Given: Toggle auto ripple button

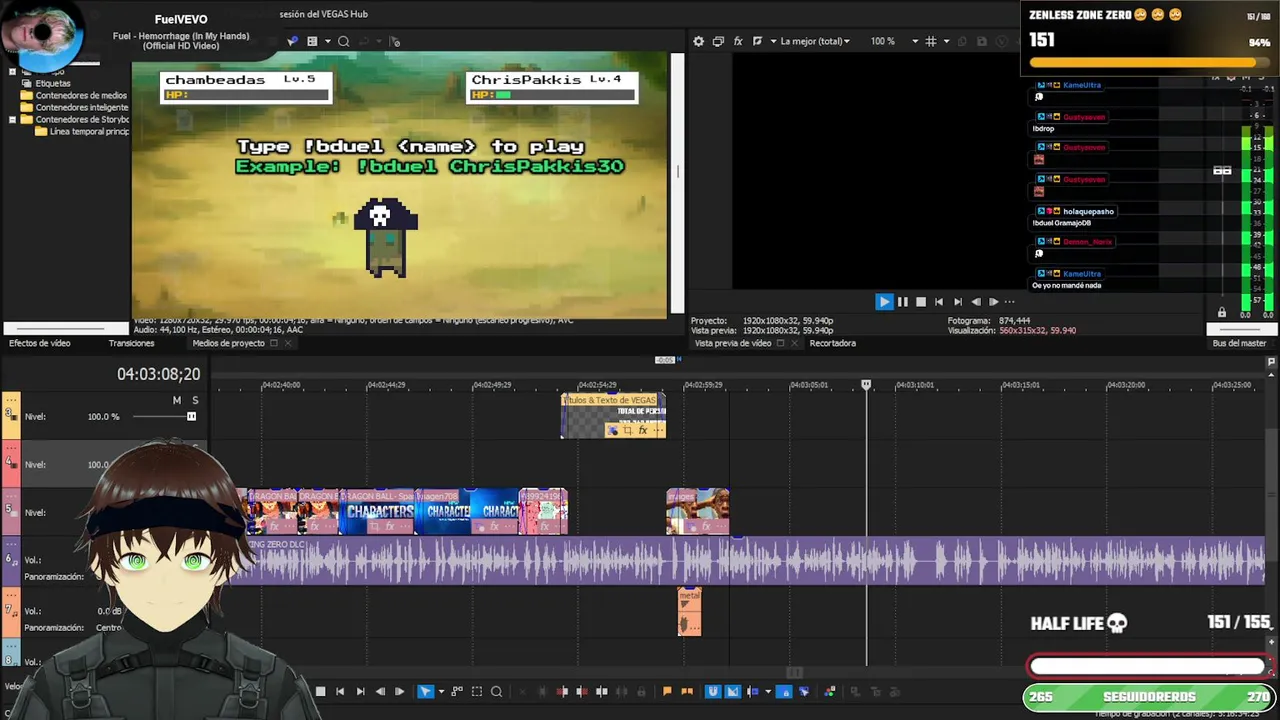Looking at the screenshot, I should click(x=752, y=691).
